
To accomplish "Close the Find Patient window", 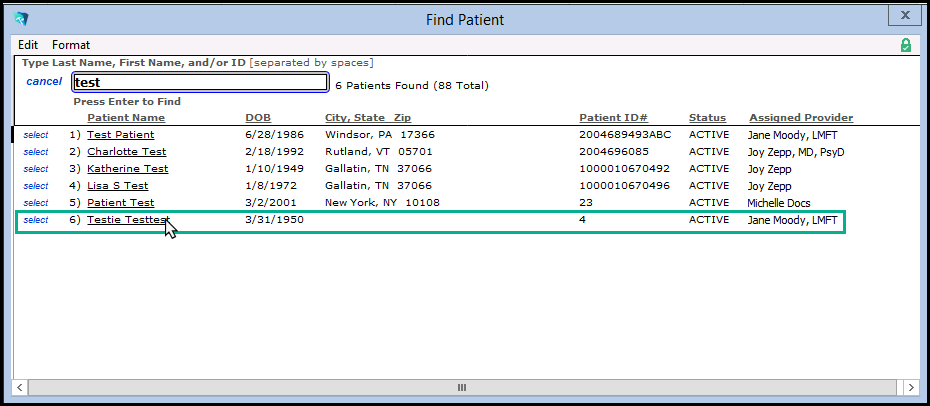I will pyautogui.click(x=905, y=16).
